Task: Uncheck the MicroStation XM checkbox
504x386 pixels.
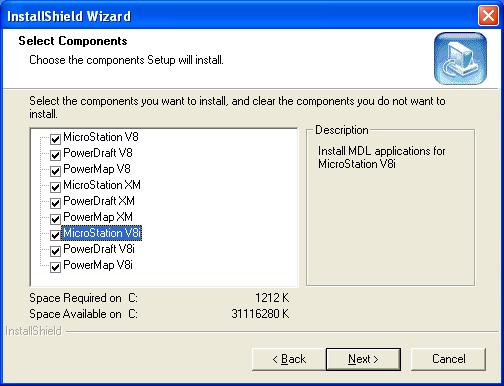Action: pos(55,187)
